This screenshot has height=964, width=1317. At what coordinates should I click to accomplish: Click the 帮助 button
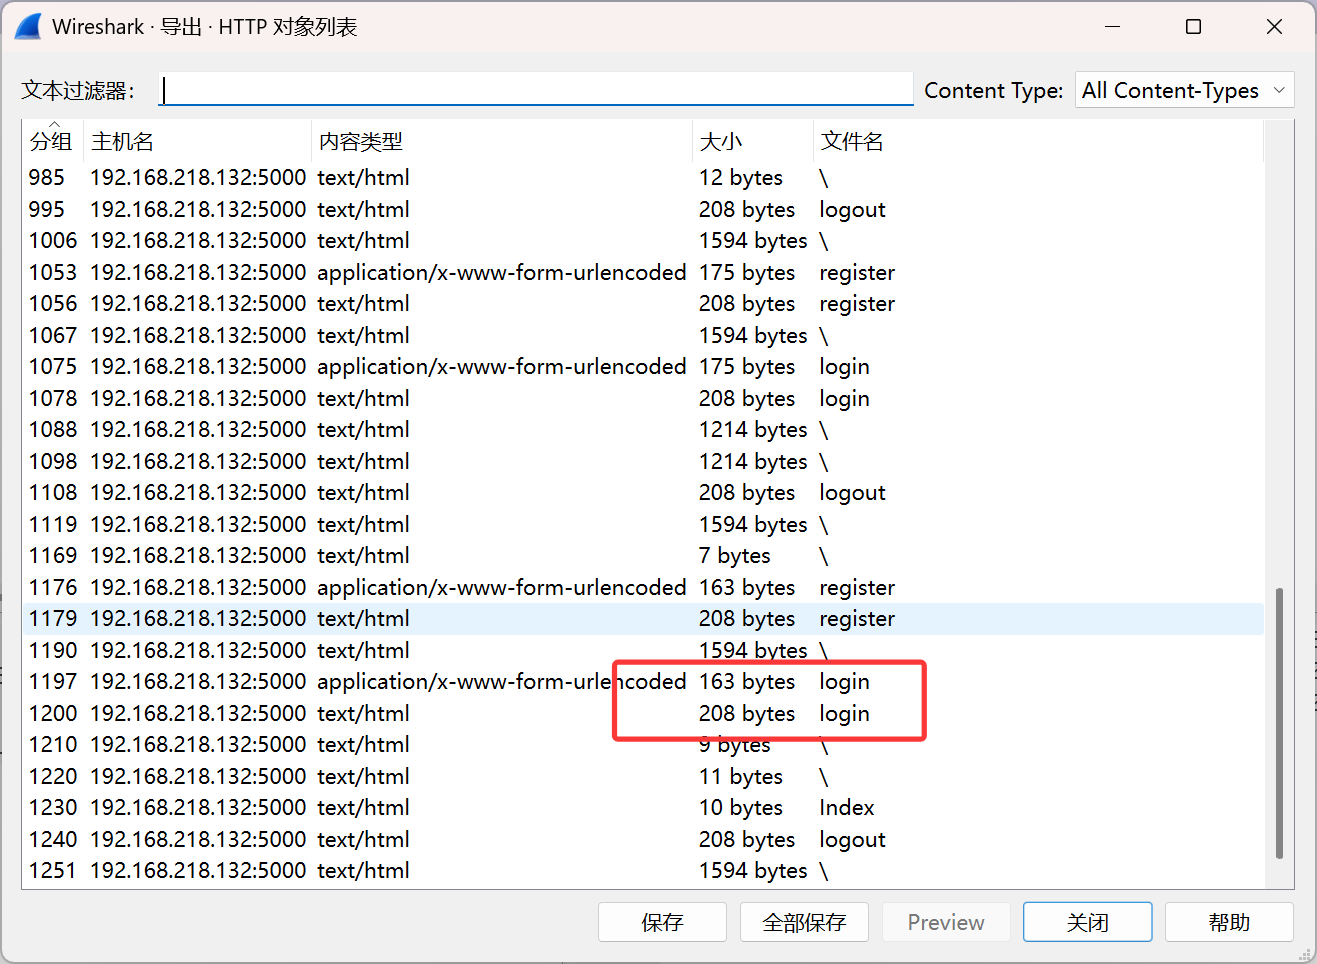(x=1229, y=922)
